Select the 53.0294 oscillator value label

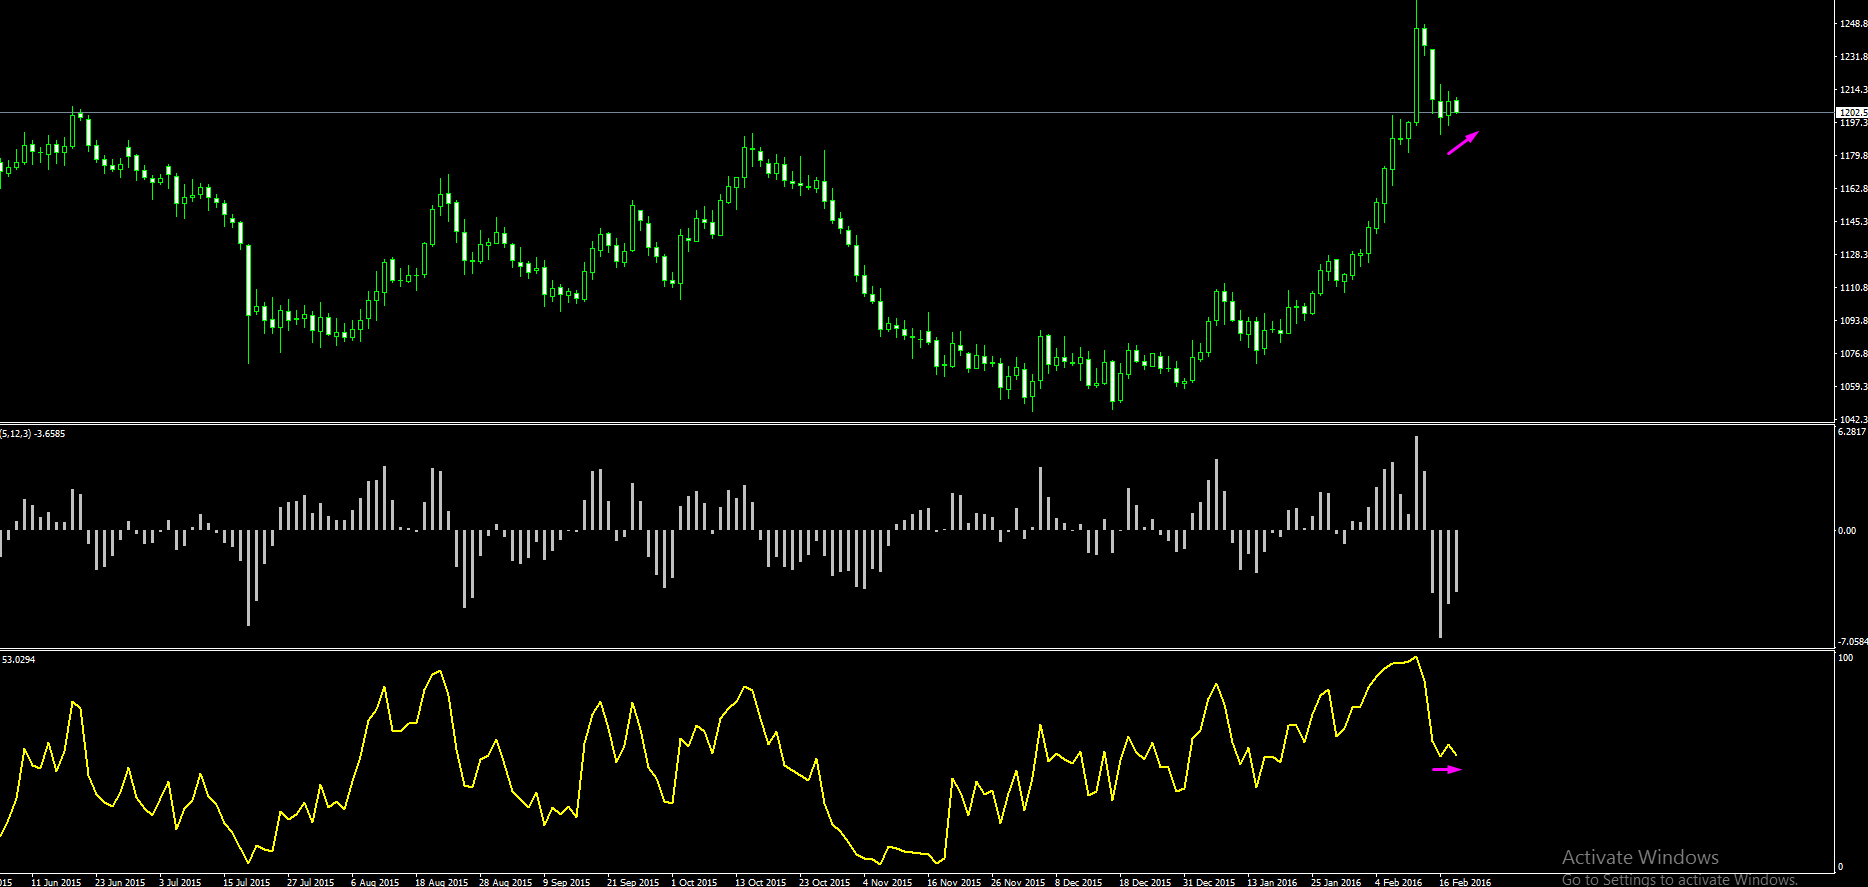click(x=19, y=660)
